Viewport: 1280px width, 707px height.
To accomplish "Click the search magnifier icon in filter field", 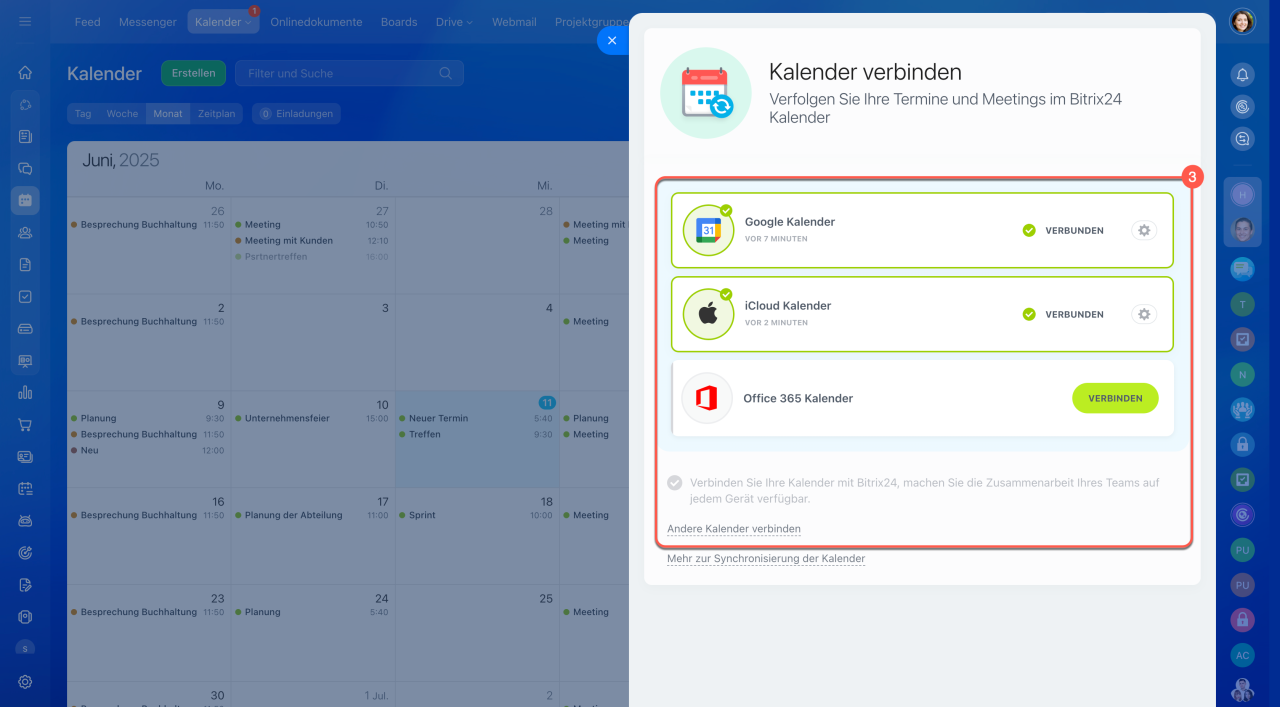I will tap(446, 73).
